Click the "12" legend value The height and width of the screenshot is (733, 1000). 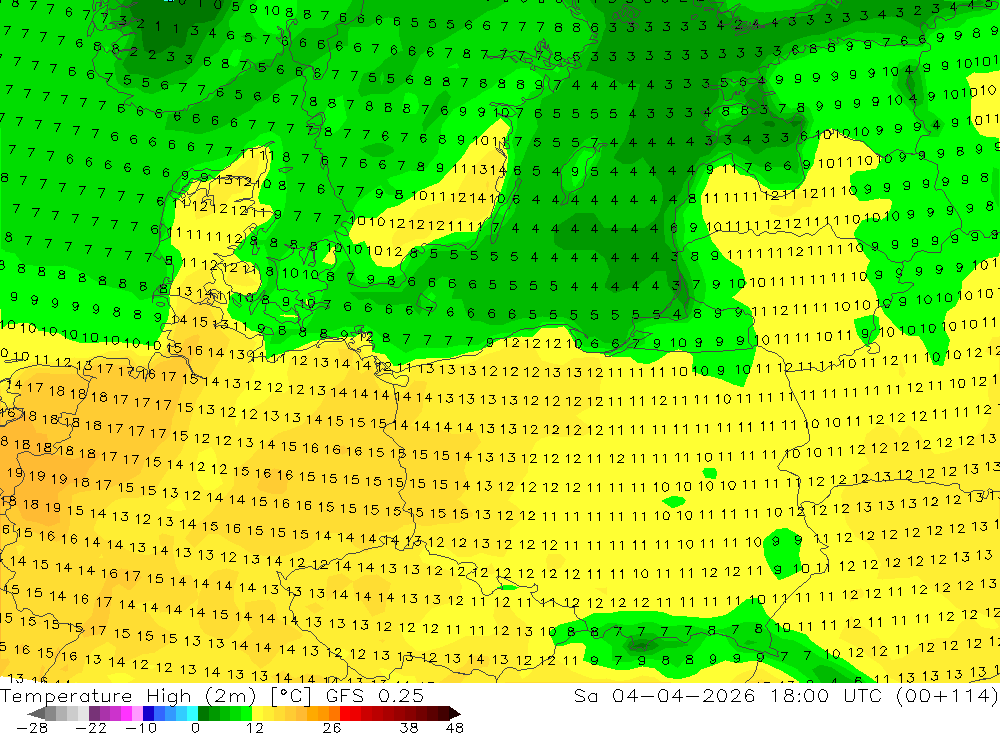254,727
